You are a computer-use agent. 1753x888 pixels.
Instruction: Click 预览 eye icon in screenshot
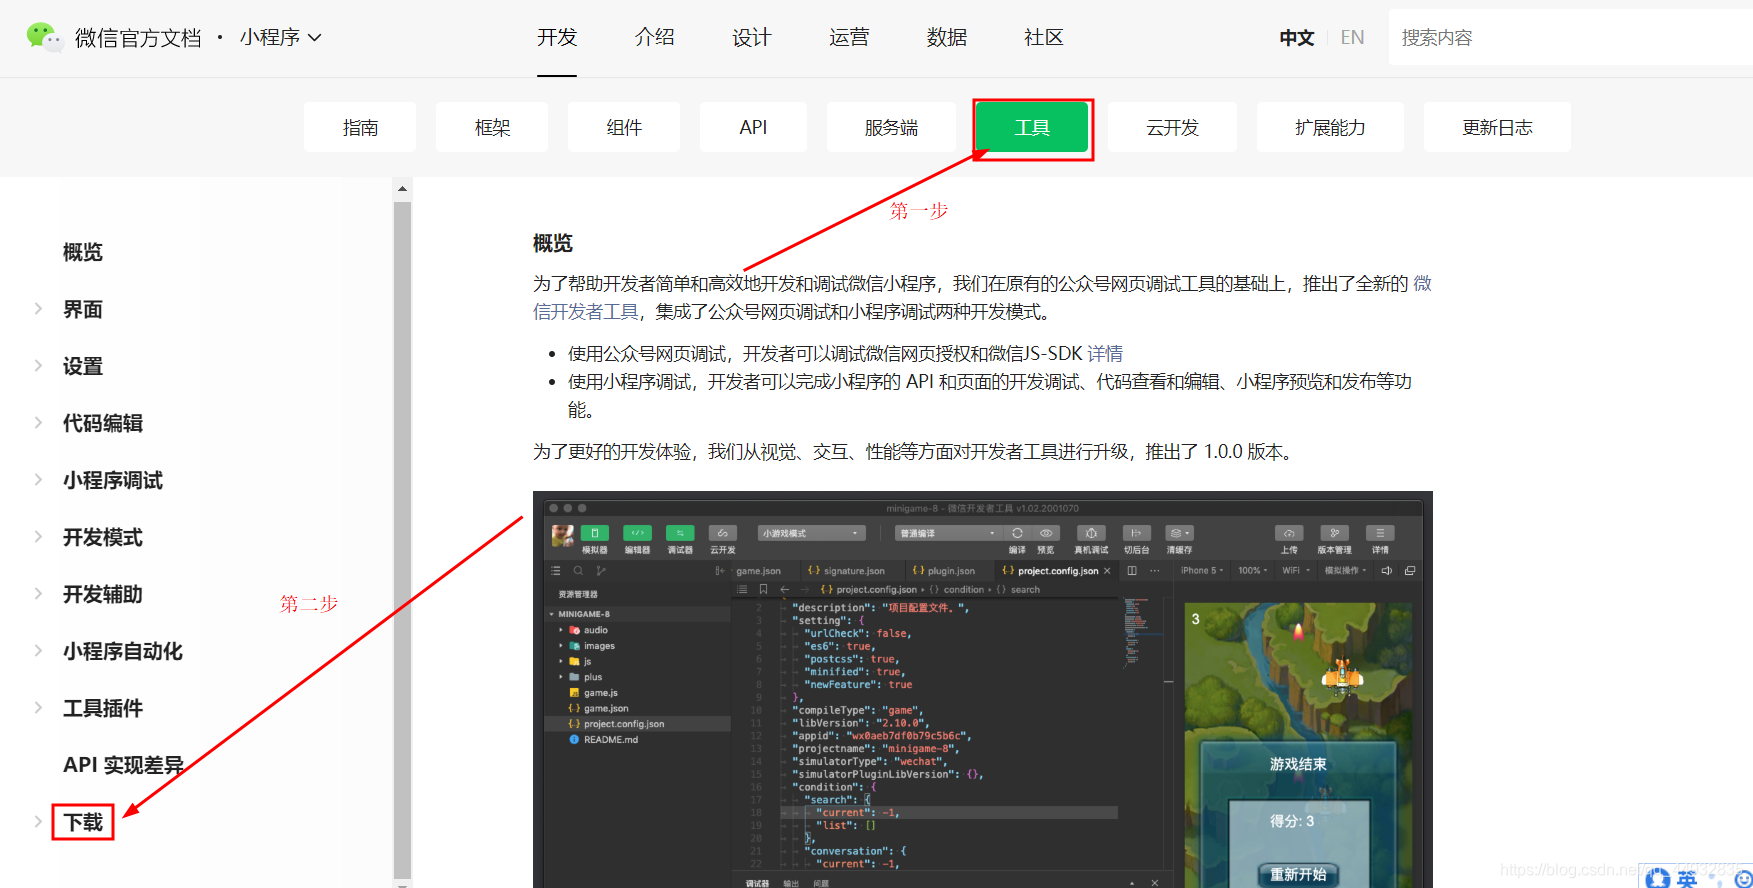1046,533
